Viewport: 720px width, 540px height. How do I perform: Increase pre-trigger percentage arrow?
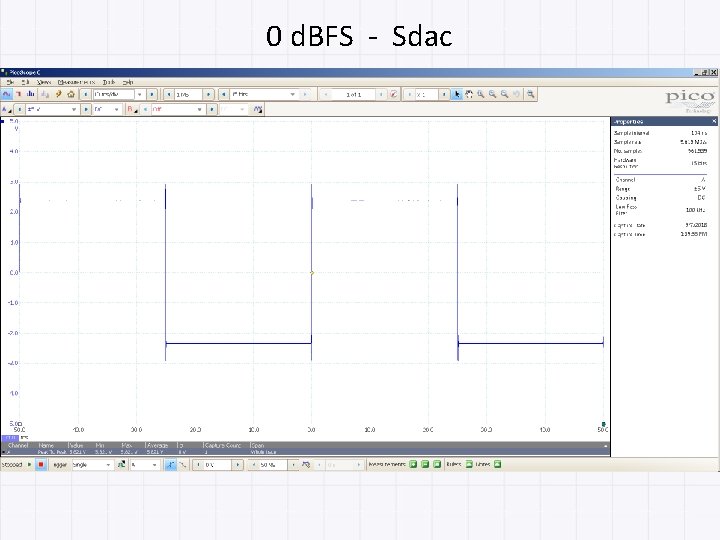pyautogui.click(x=293, y=465)
